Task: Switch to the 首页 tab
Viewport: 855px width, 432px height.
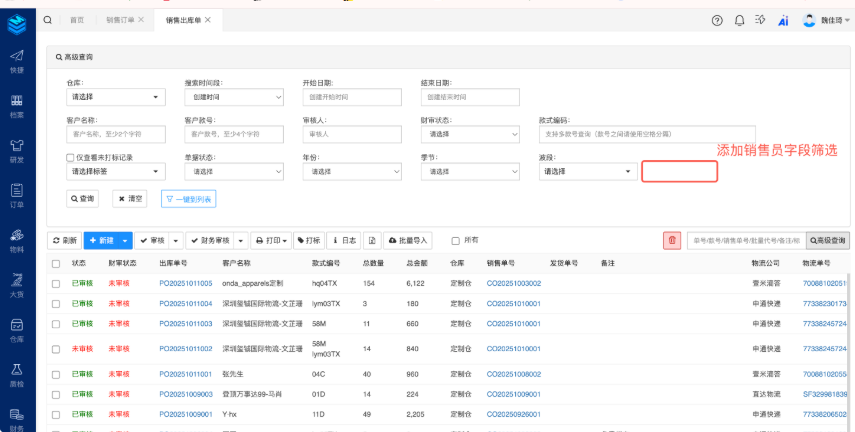Action: (76, 20)
